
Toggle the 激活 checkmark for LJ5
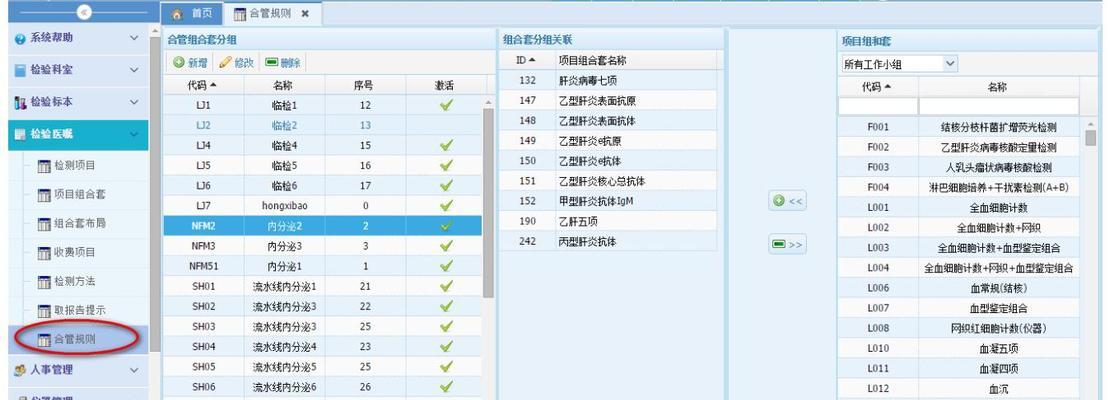(446, 166)
